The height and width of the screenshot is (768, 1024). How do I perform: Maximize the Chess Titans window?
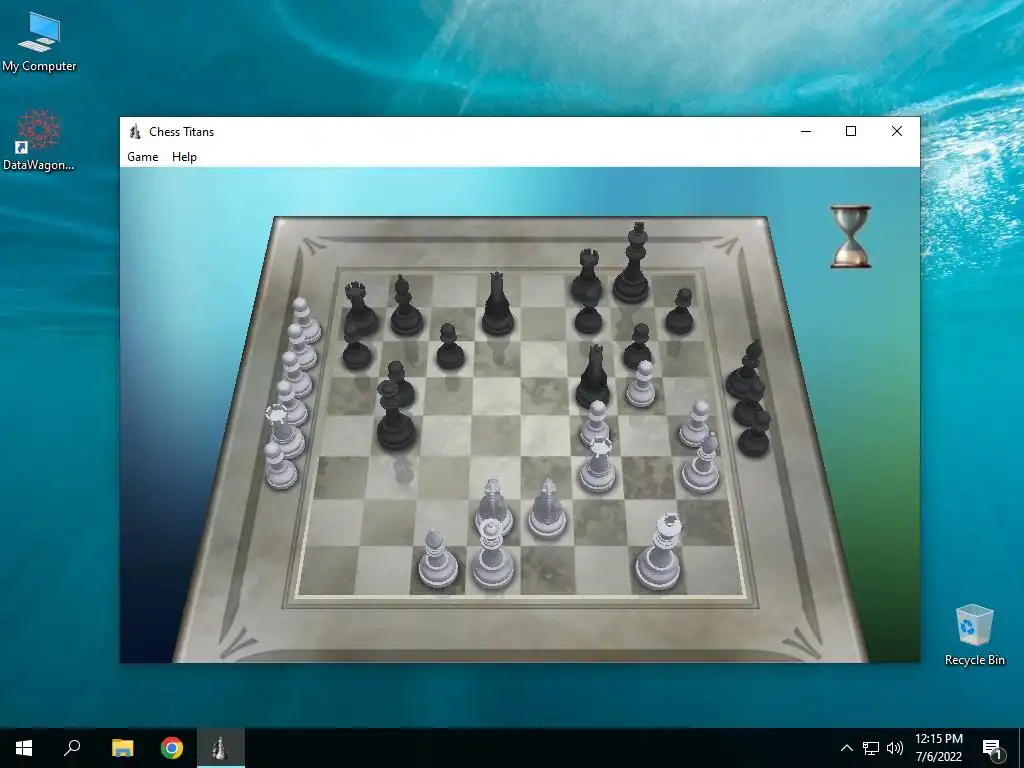[851, 131]
